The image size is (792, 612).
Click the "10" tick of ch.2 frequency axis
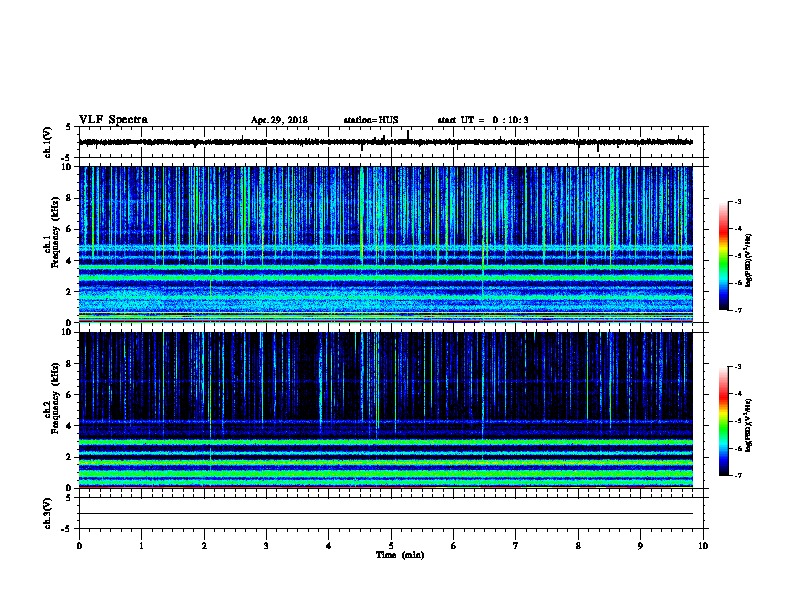tap(67, 332)
